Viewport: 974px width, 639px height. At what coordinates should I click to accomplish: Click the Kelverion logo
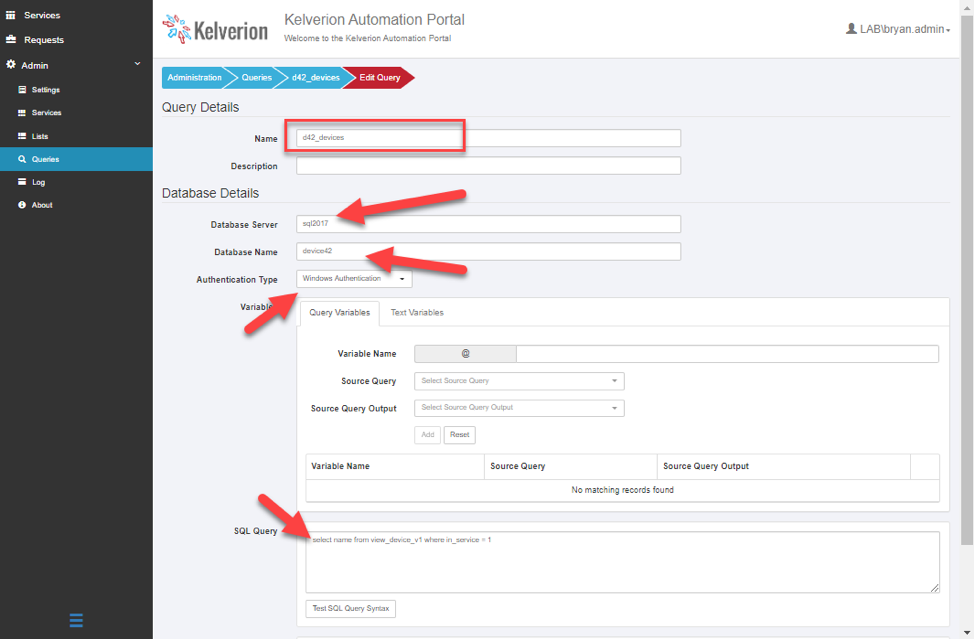point(215,29)
